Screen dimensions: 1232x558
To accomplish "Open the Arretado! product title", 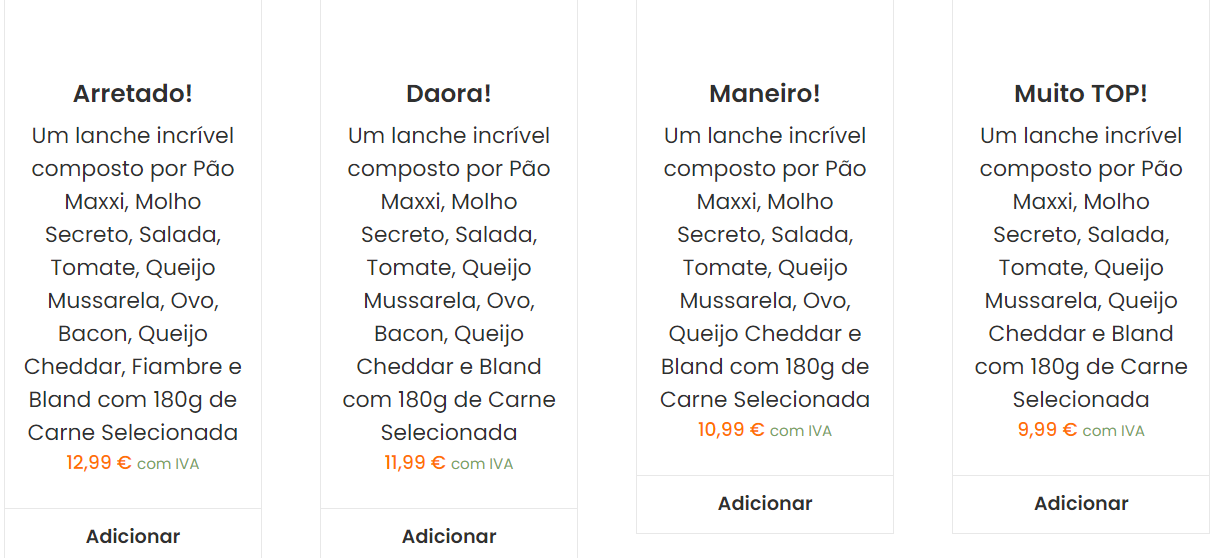I will click(x=133, y=94).
